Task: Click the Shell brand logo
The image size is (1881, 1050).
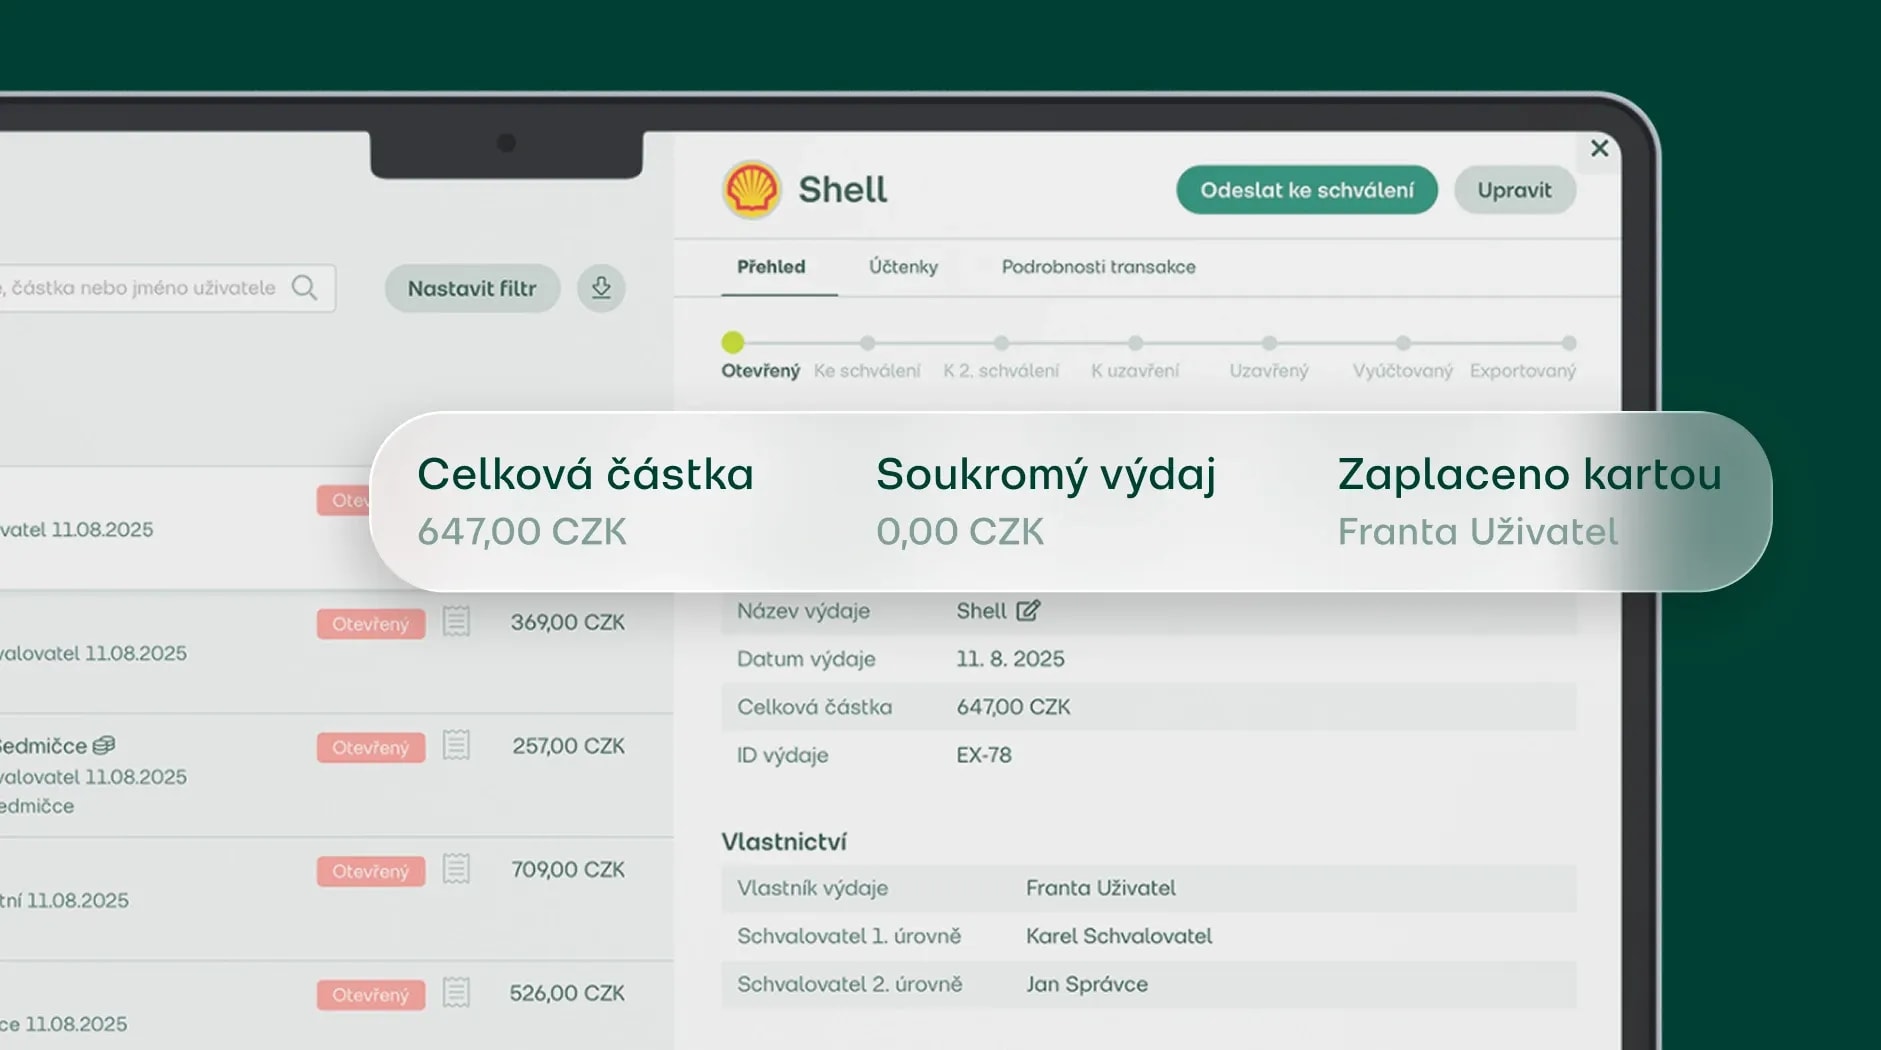Action: pos(752,189)
